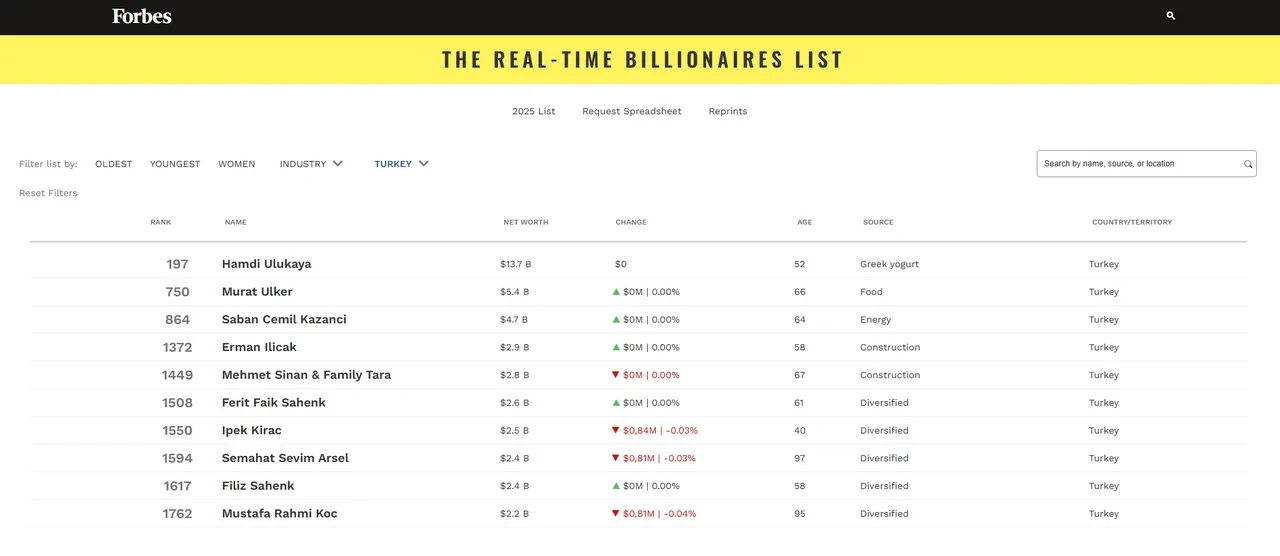Filter list by Youngest
The width and height of the screenshot is (1280, 556).
click(x=175, y=164)
